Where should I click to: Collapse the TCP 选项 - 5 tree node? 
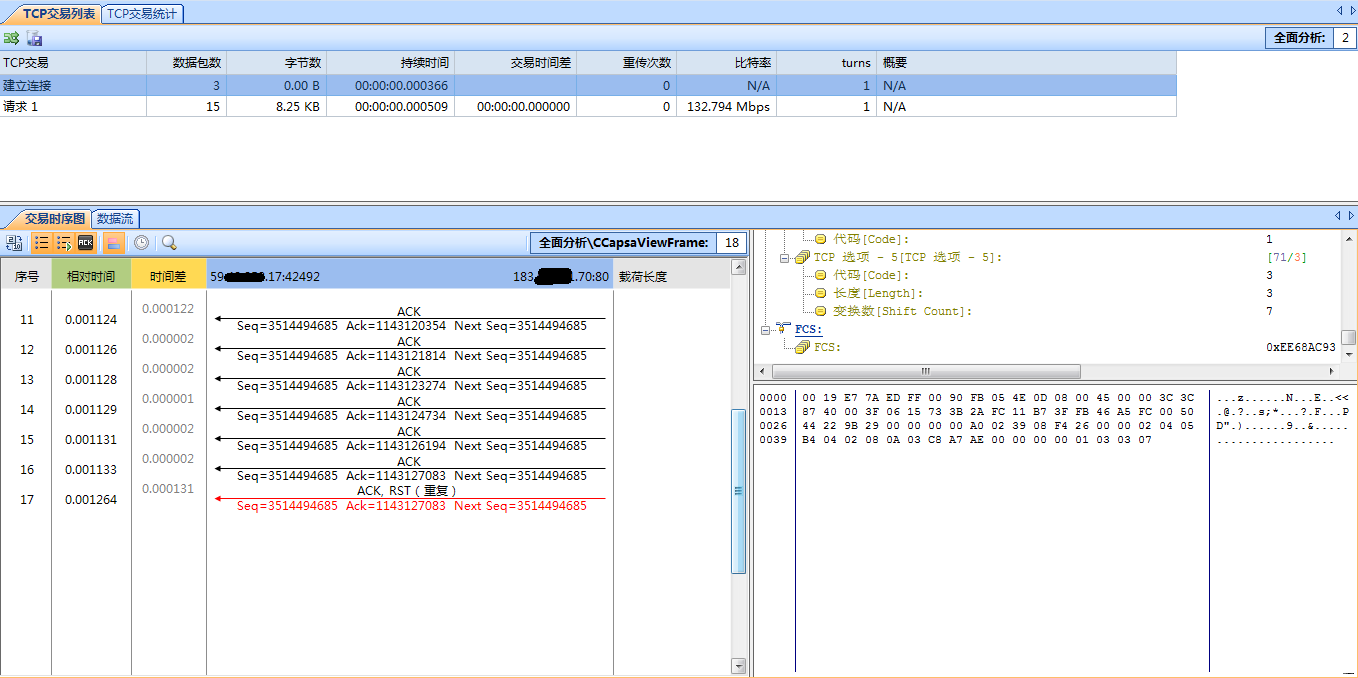click(786, 258)
